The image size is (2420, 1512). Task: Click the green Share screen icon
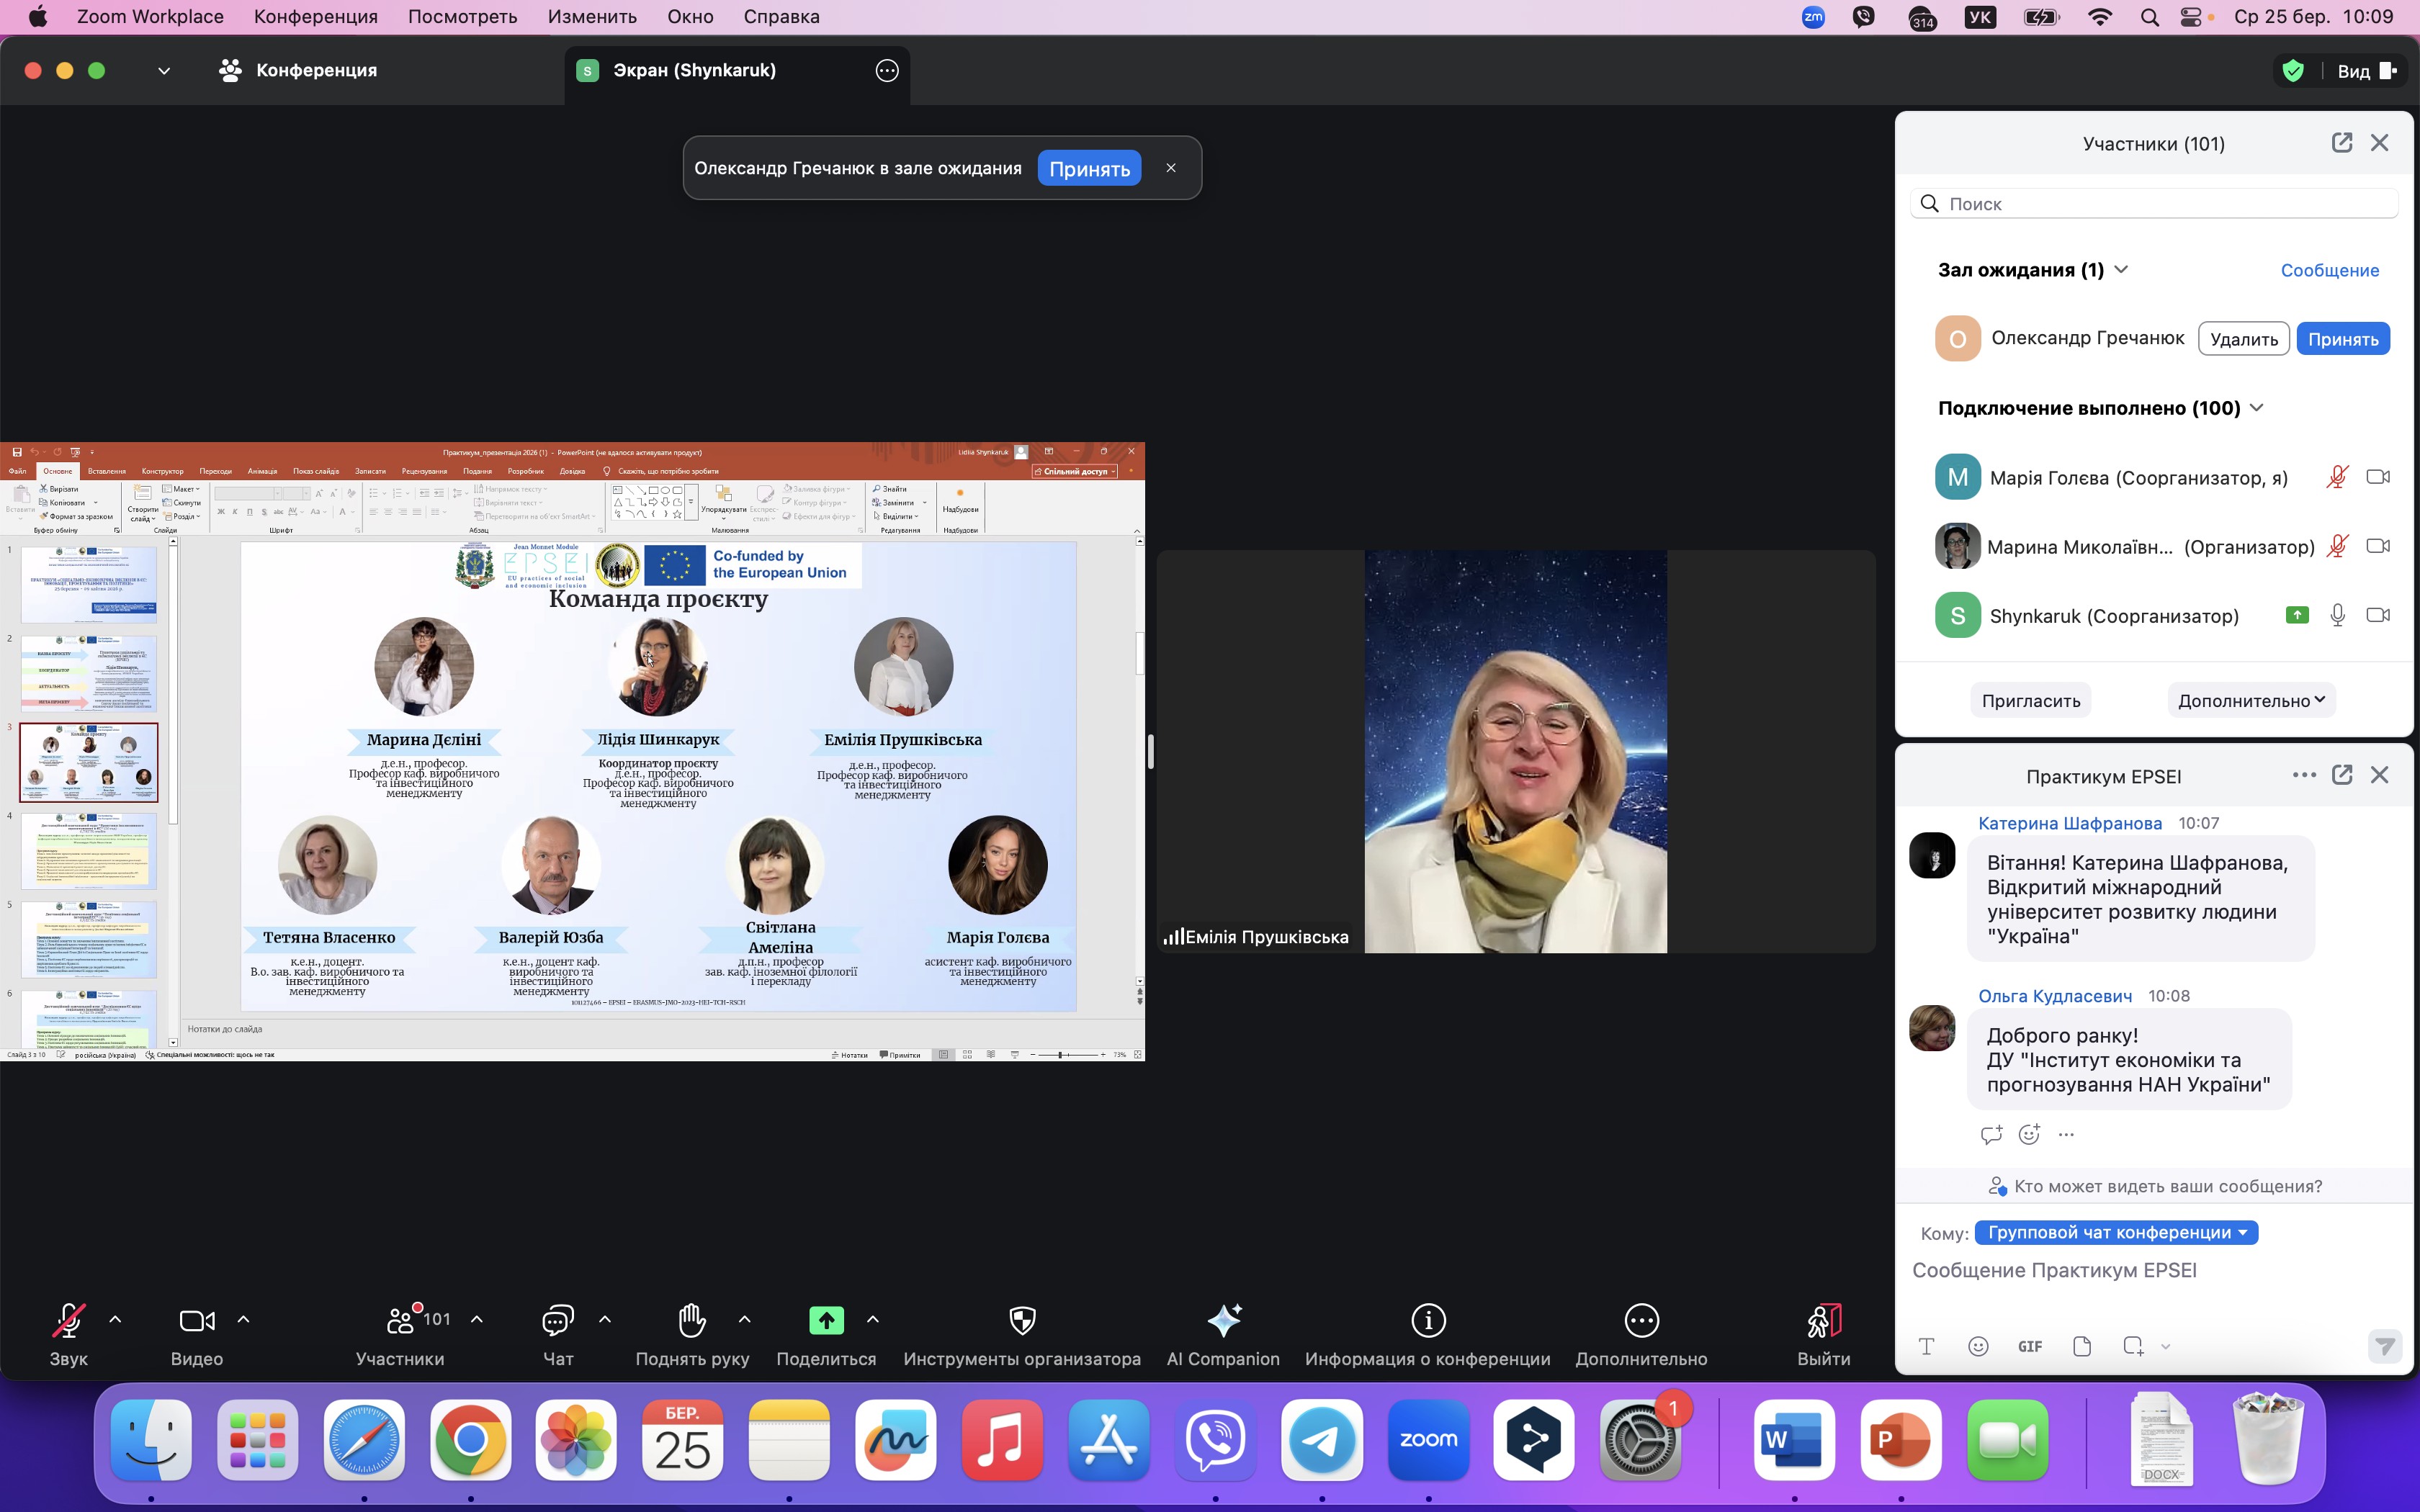coord(826,1321)
